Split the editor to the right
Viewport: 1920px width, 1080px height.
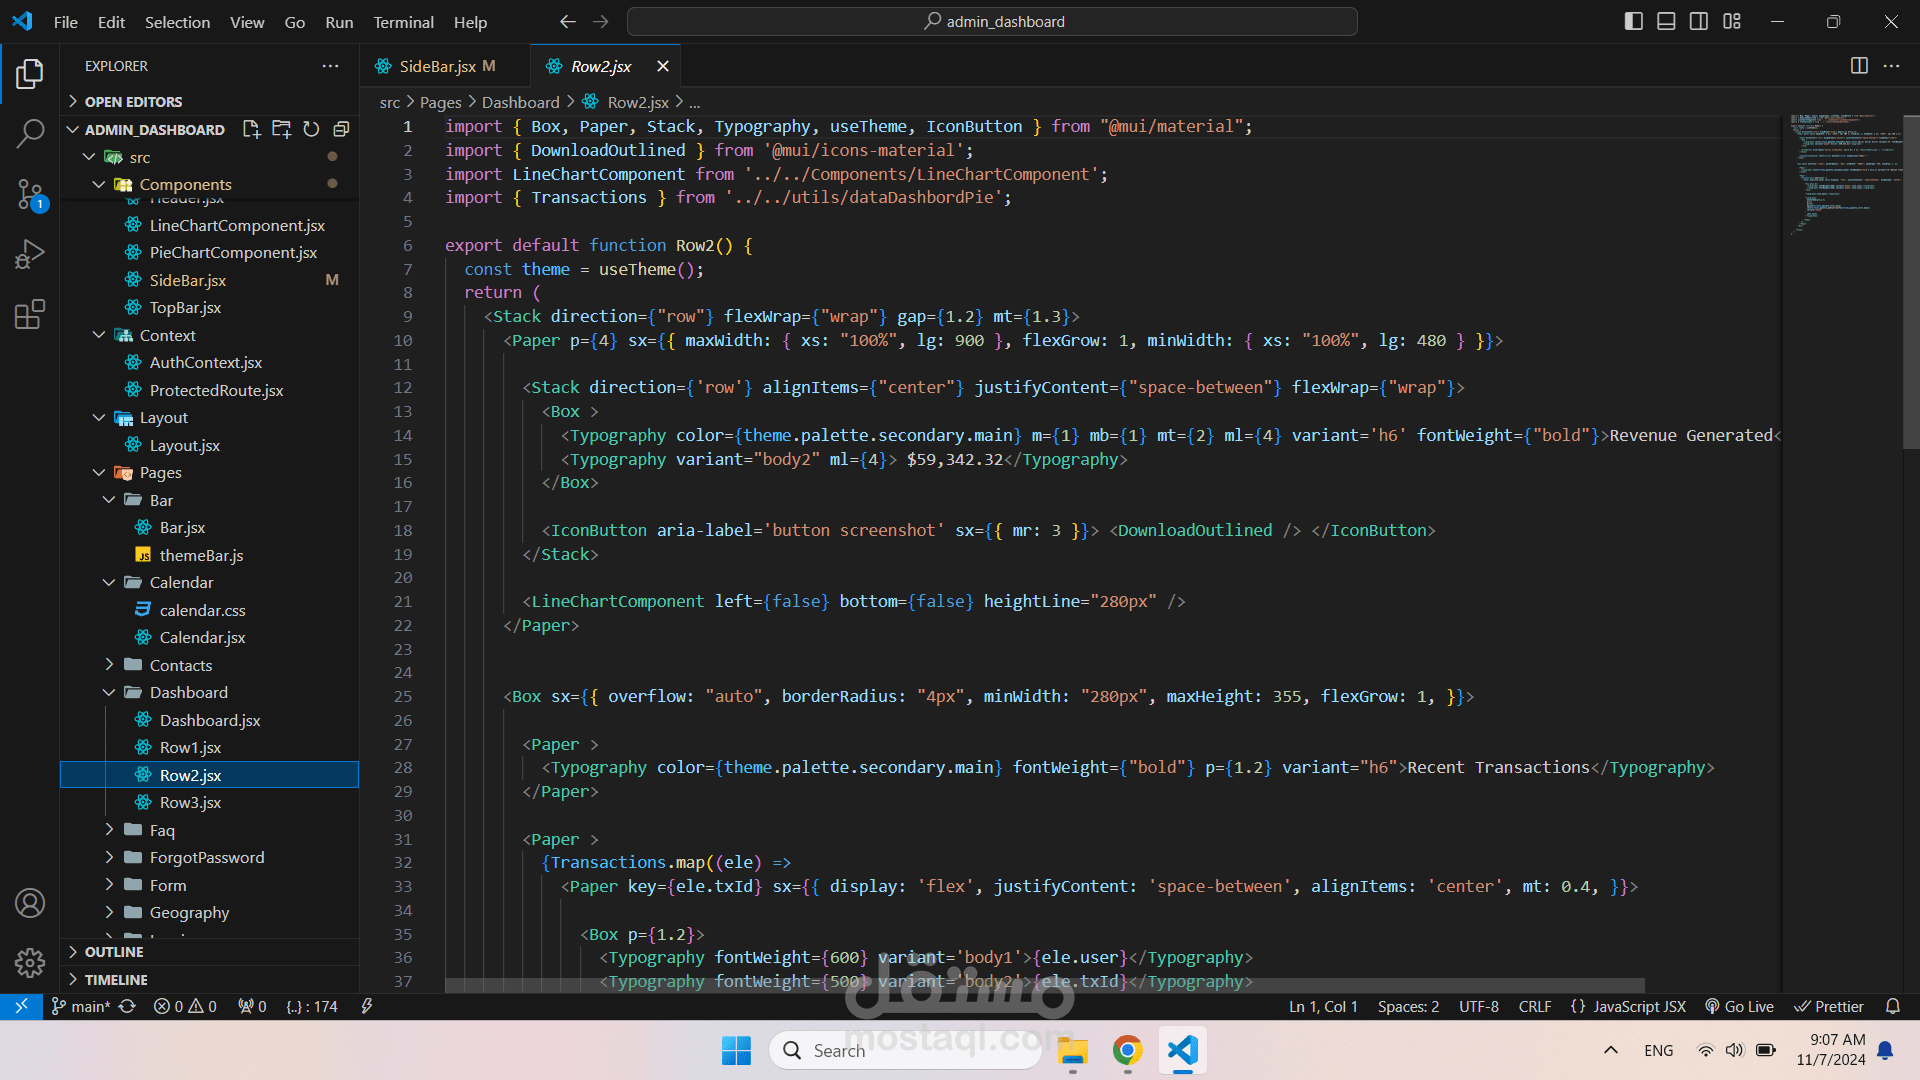[x=1859, y=66]
